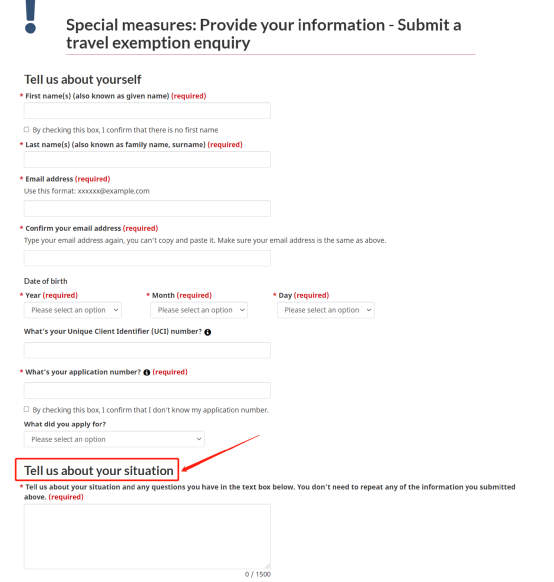Viewport: 554px width, 582px height.
Task: Click the UCI number info icon
Action: (207, 332)
